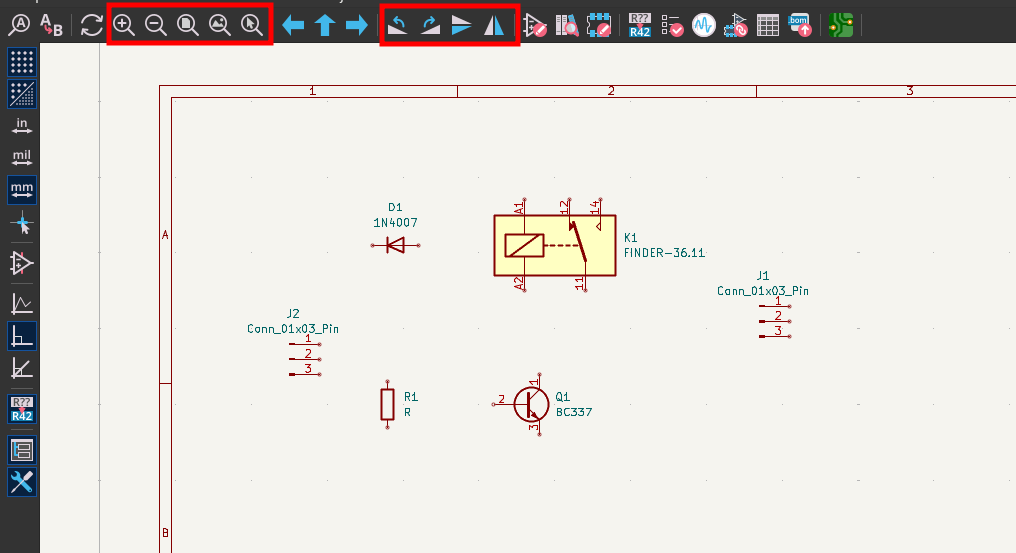The height and width of the screenshot is (553, 1016).
Task: Select the K1 FINDER-36.11 relay symbol
Action: click(x=554, y=246)
